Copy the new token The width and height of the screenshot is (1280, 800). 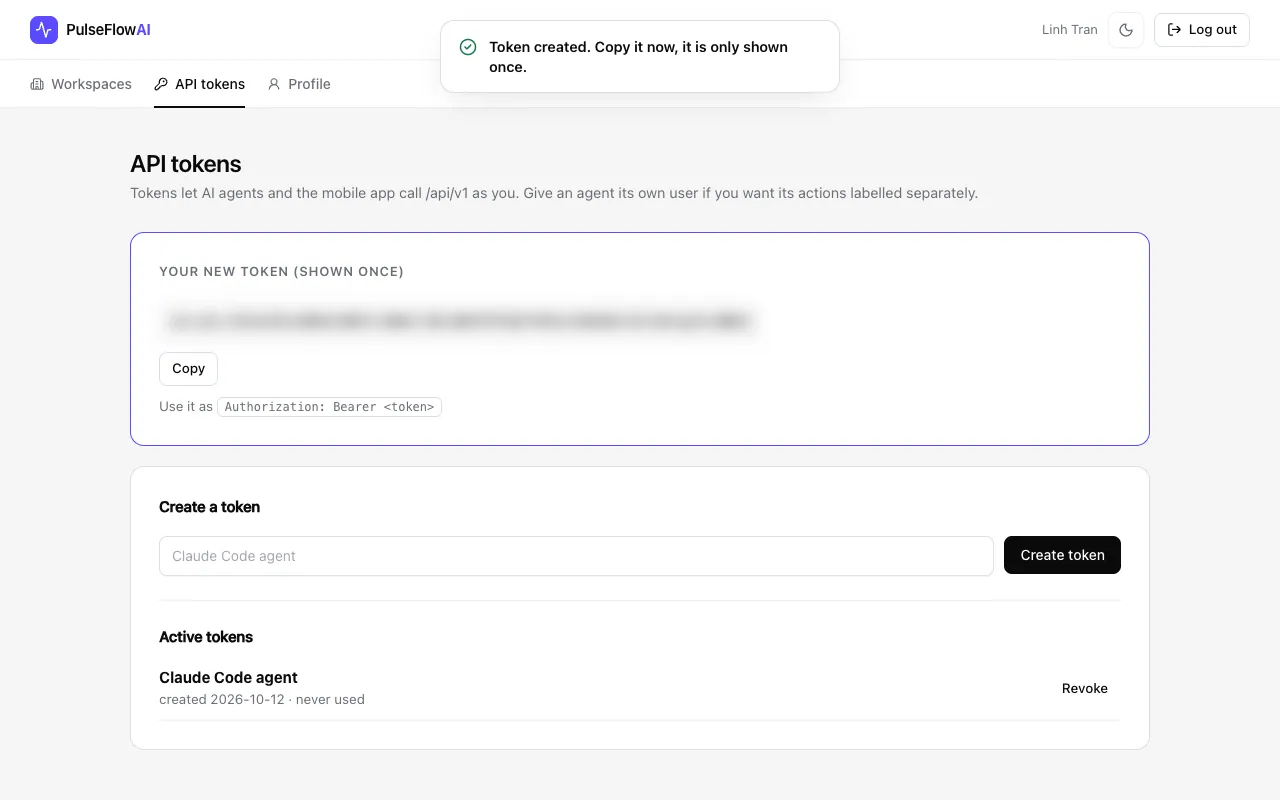click(x=188, y=369)
